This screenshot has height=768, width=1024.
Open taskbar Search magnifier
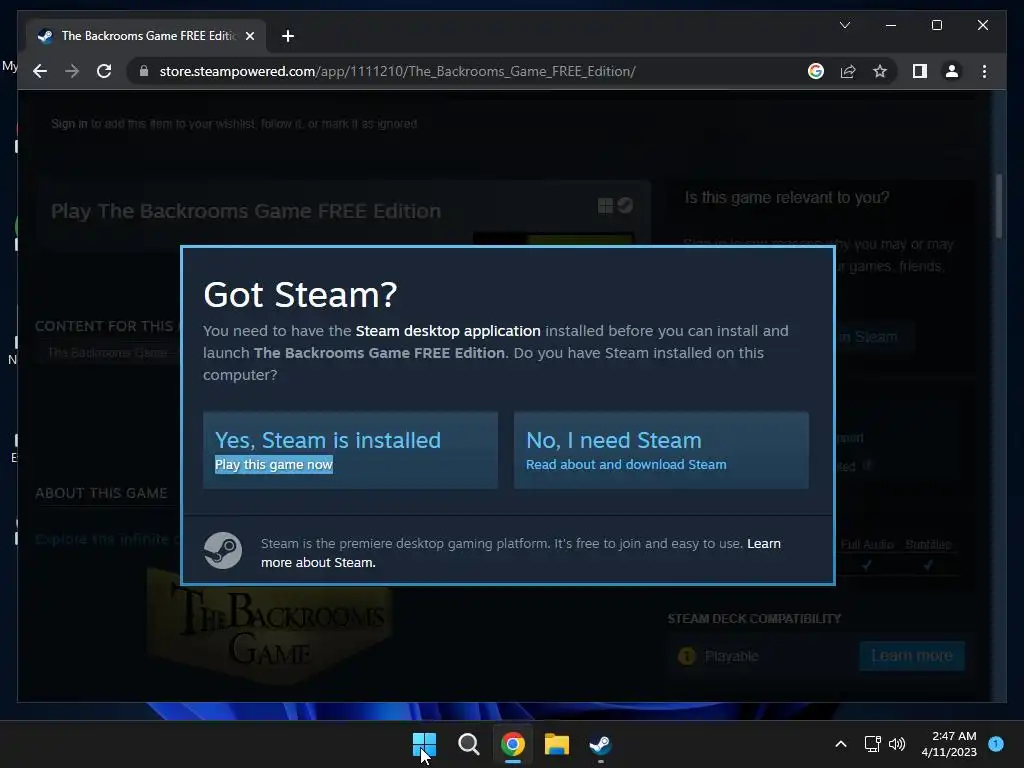468,744
